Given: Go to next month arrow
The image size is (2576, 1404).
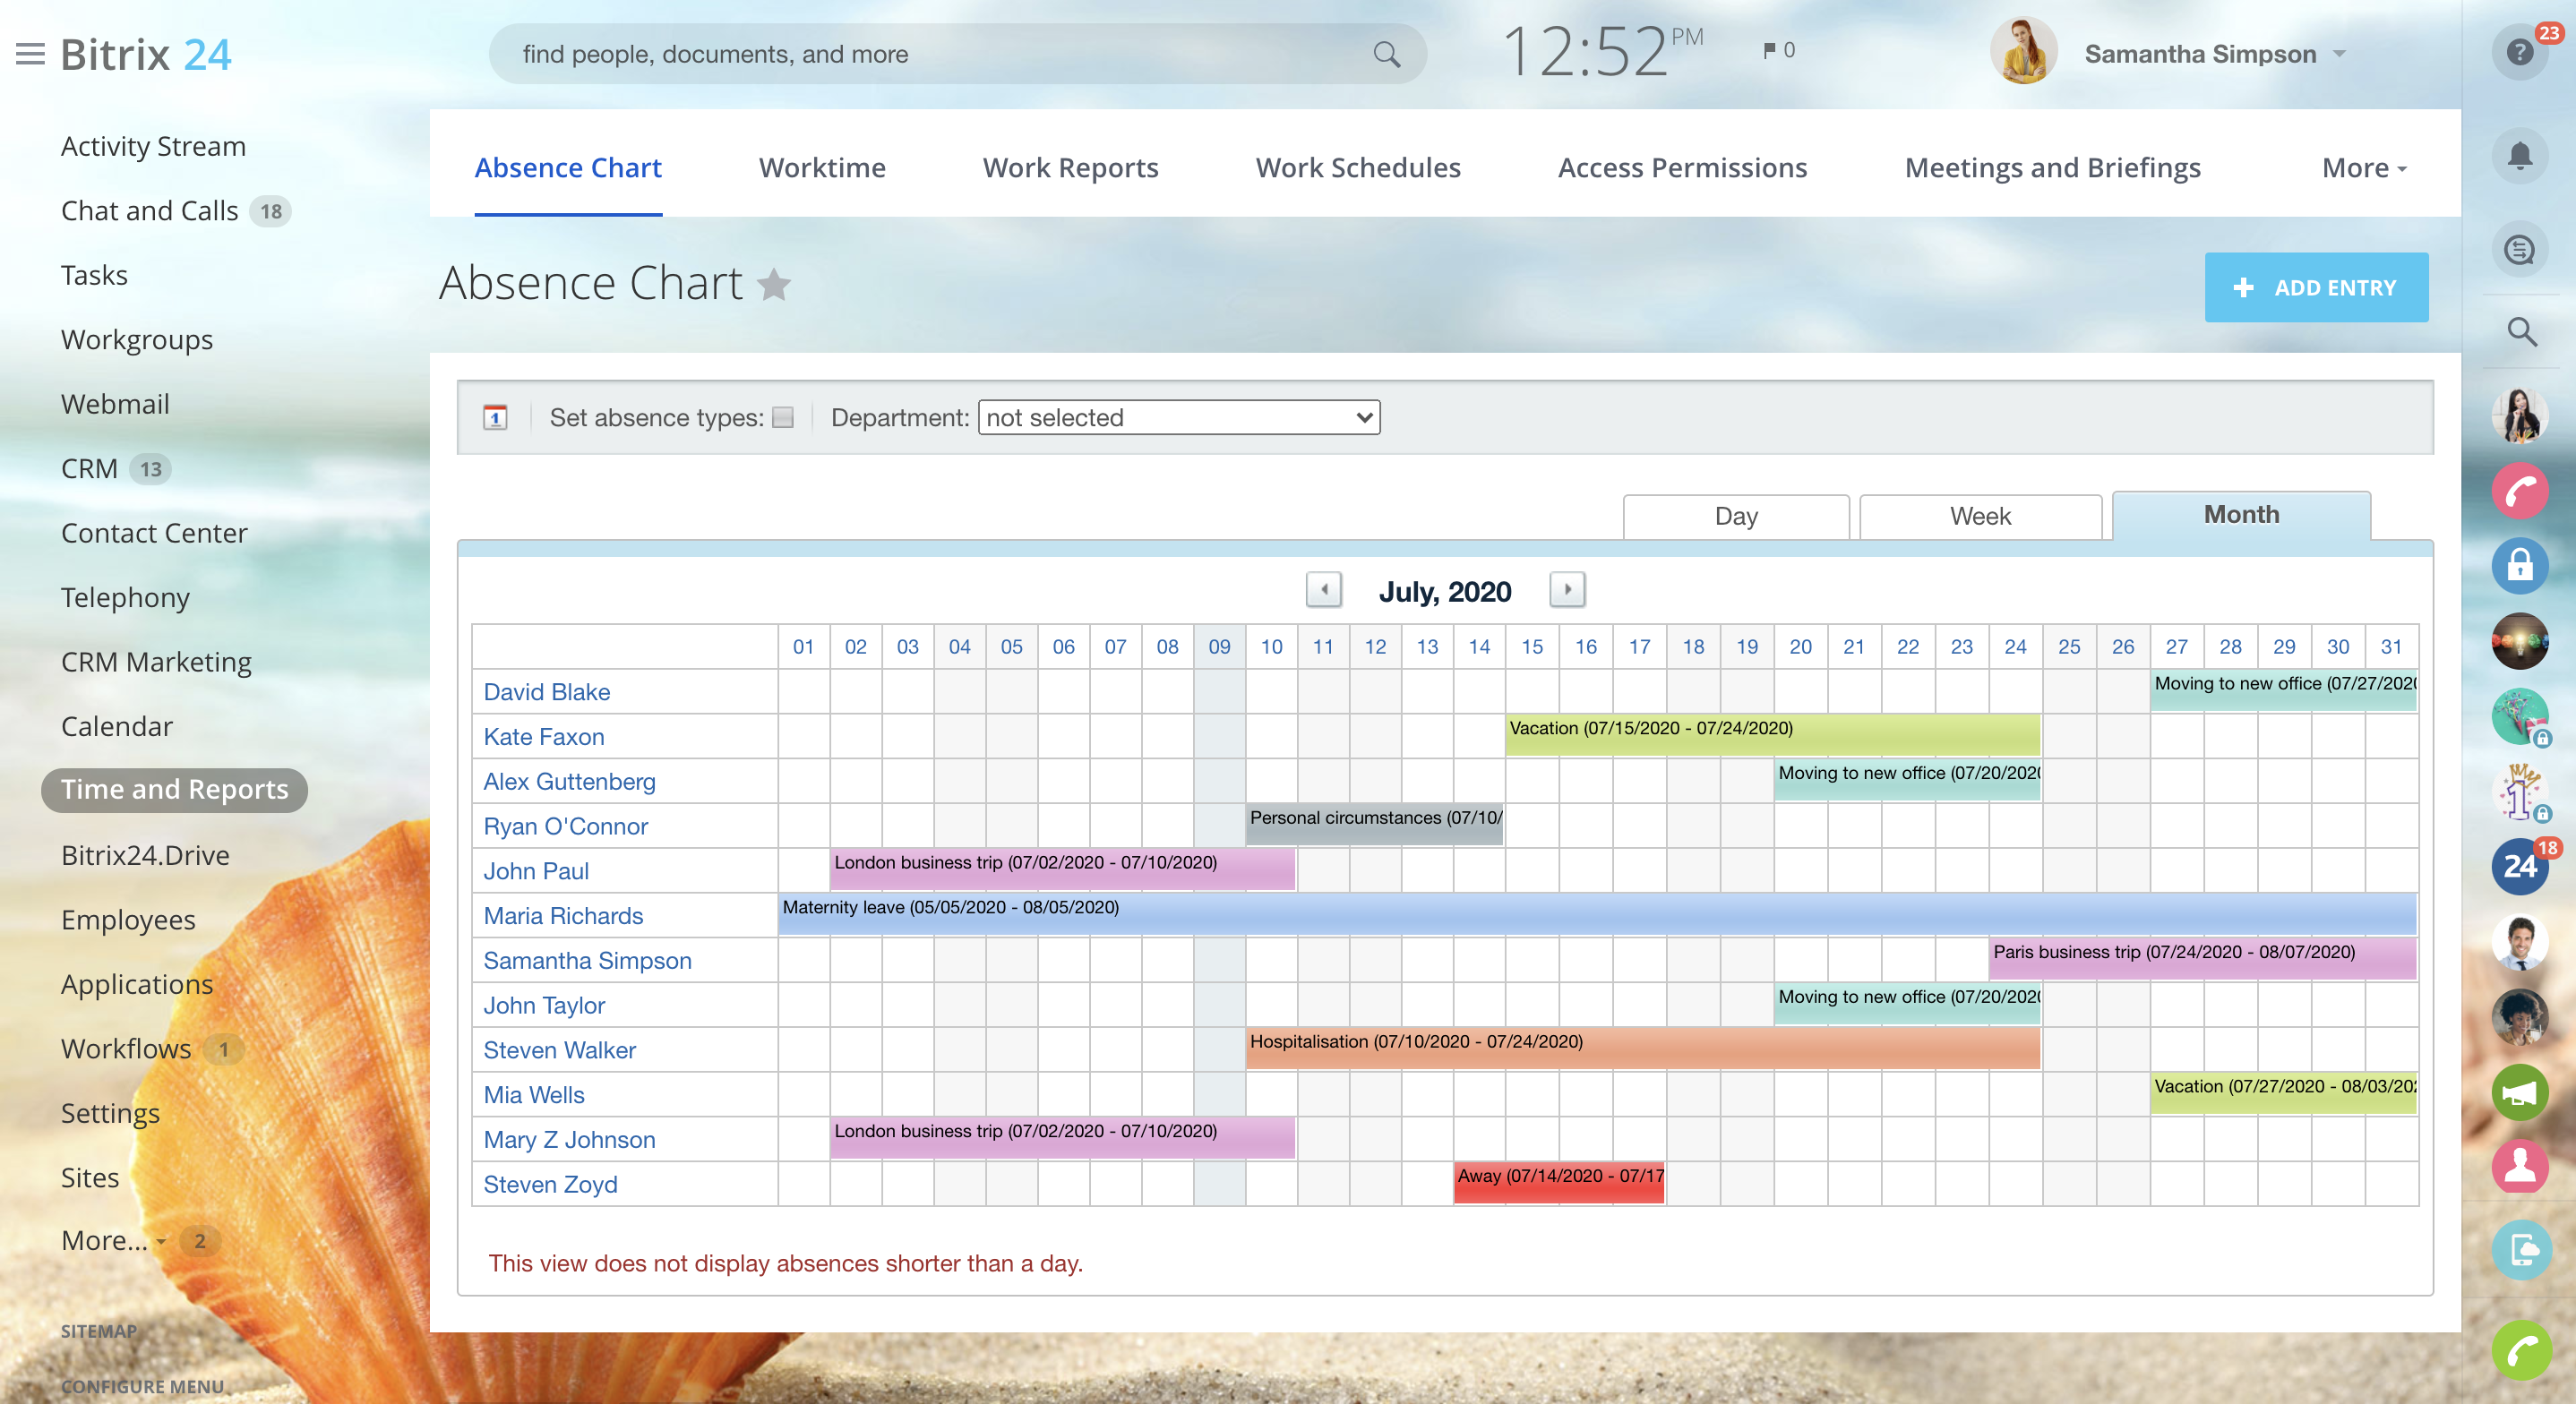Looking at the screenshot, I should pyautogui.click(x=1566, y=590).
